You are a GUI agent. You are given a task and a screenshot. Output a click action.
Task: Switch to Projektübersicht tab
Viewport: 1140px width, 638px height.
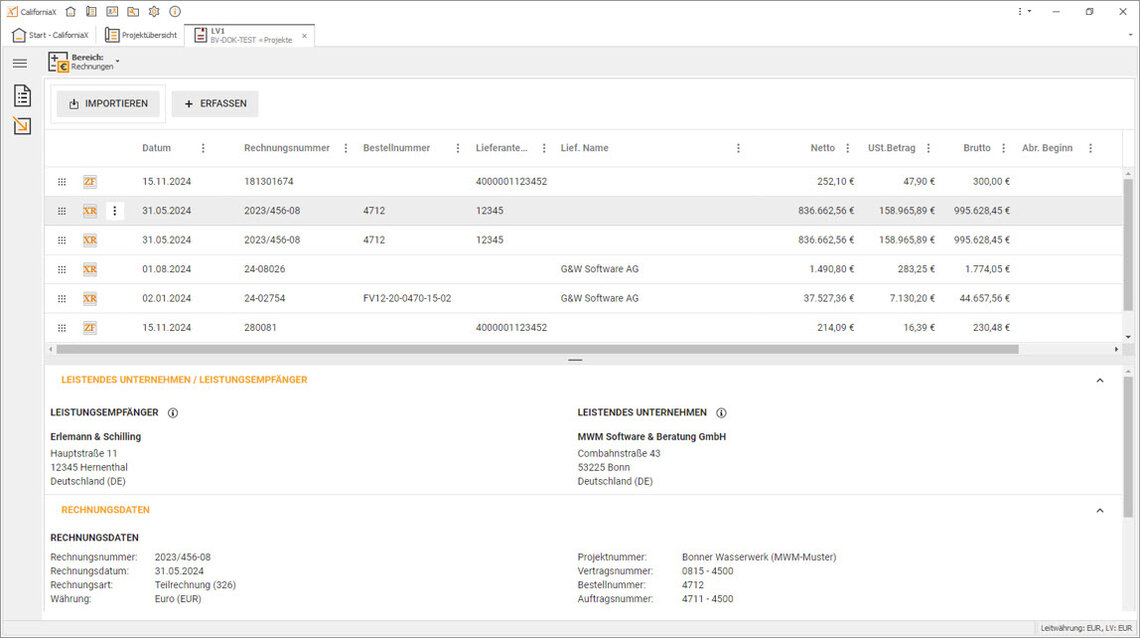141,35
